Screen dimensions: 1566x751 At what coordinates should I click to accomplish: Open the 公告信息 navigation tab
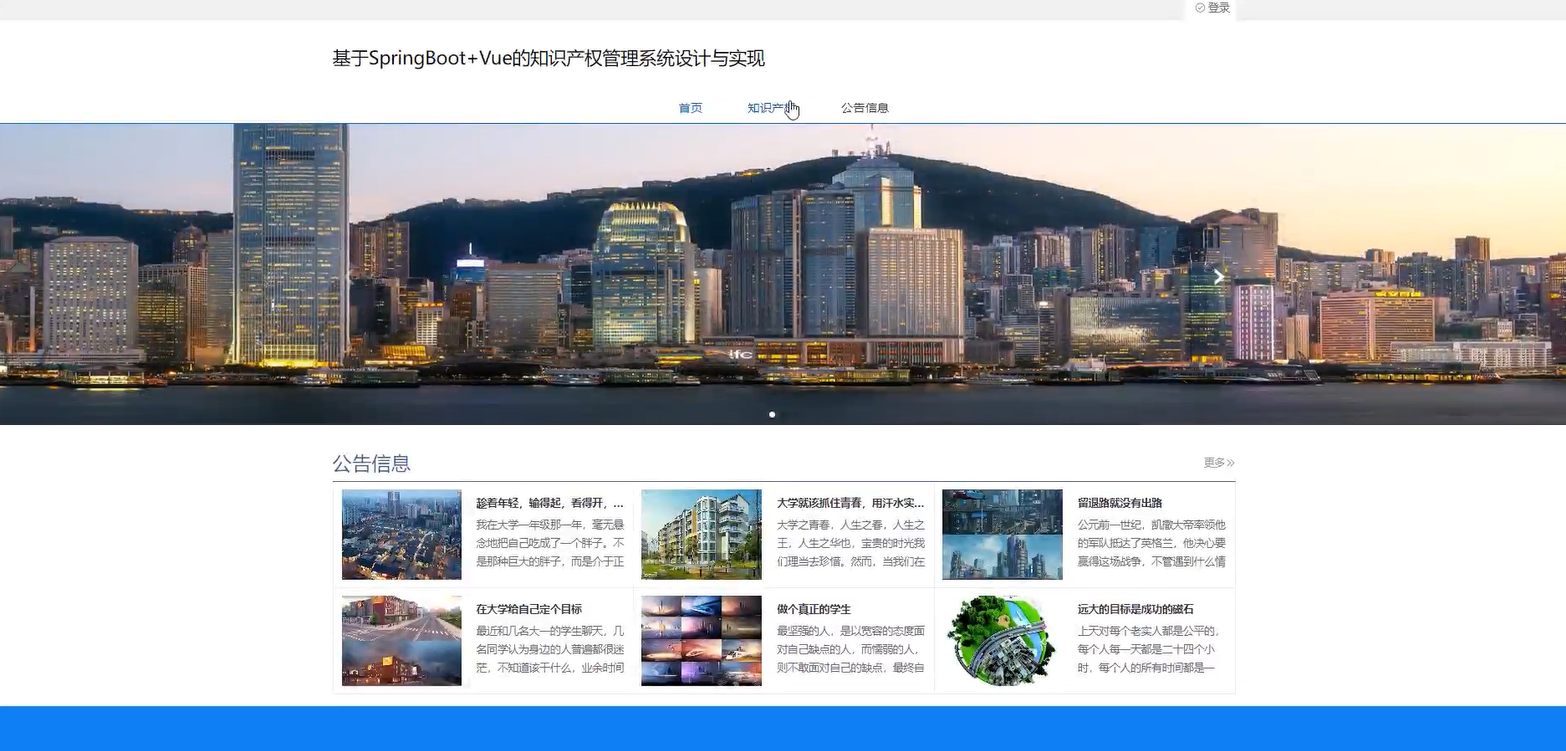(x=864, y=107)
